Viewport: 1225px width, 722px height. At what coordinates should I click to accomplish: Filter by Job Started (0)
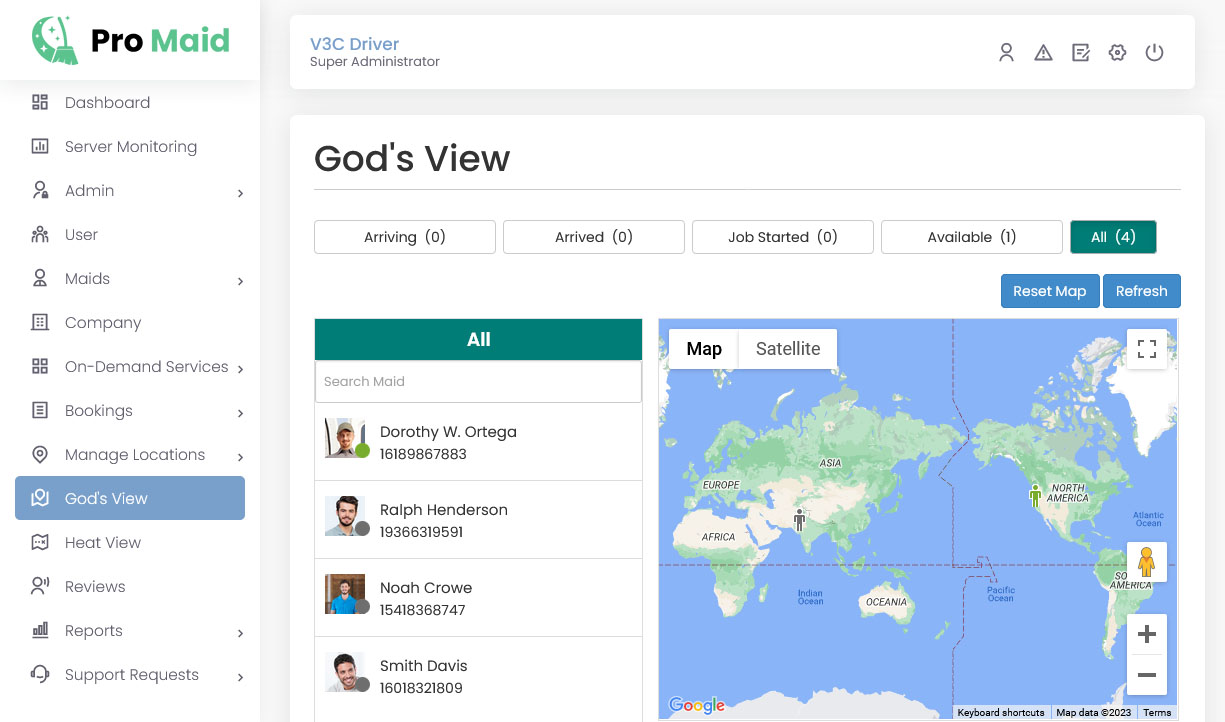783,237
